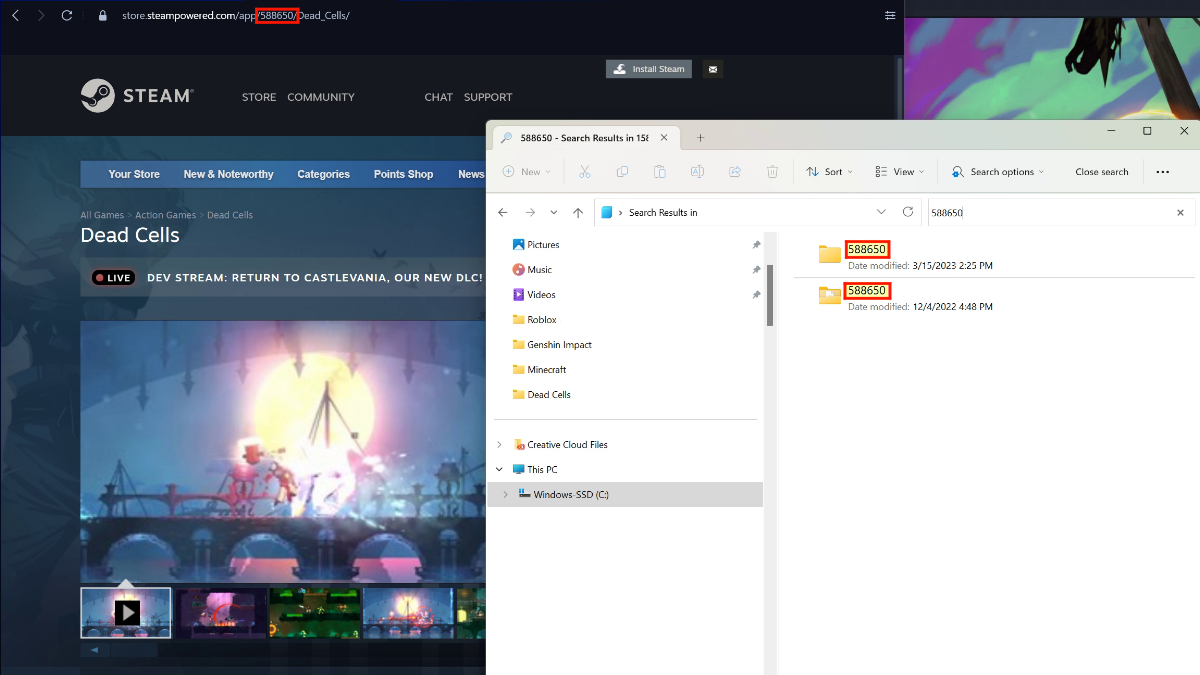The width and height of the screenshot is (1200, 675).
Task: Refresh the page using the browser reload icon
Action: 66,15
